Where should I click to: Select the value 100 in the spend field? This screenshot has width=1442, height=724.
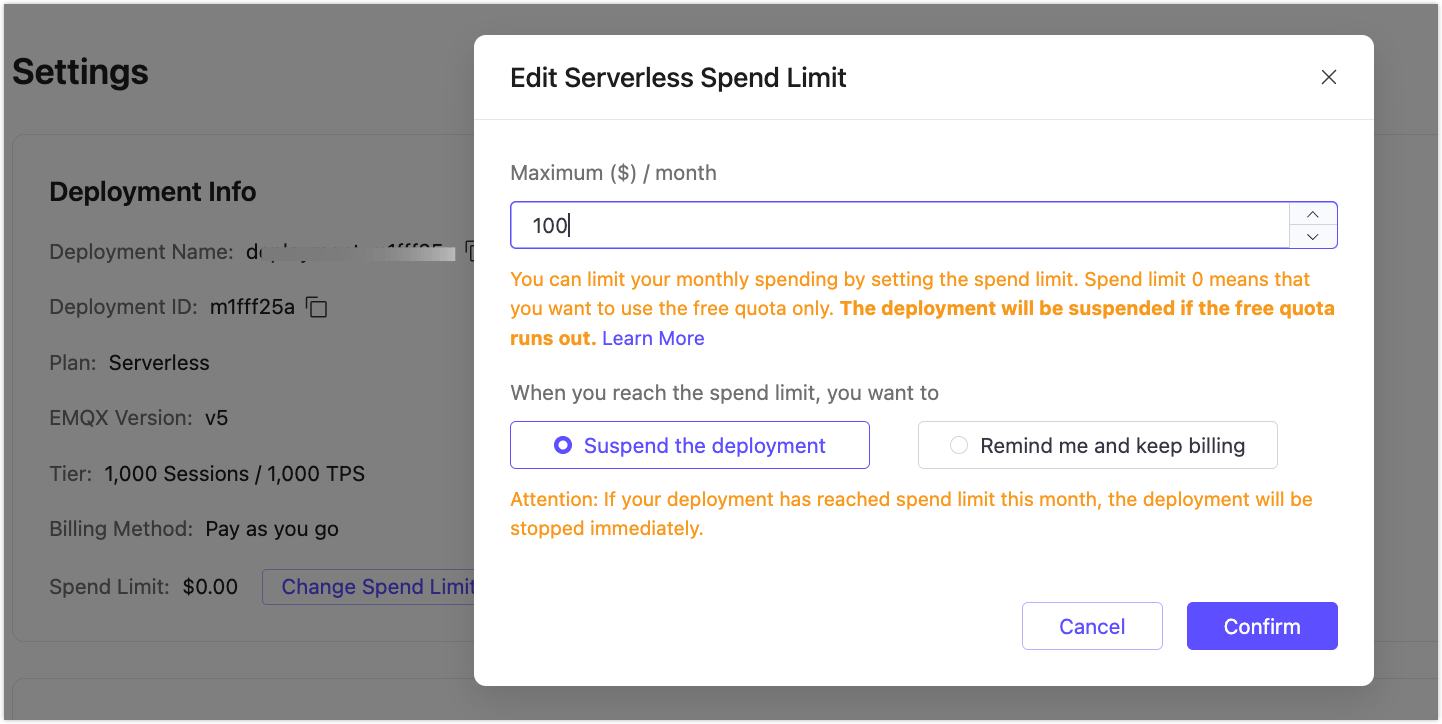(x=551, y=225)
